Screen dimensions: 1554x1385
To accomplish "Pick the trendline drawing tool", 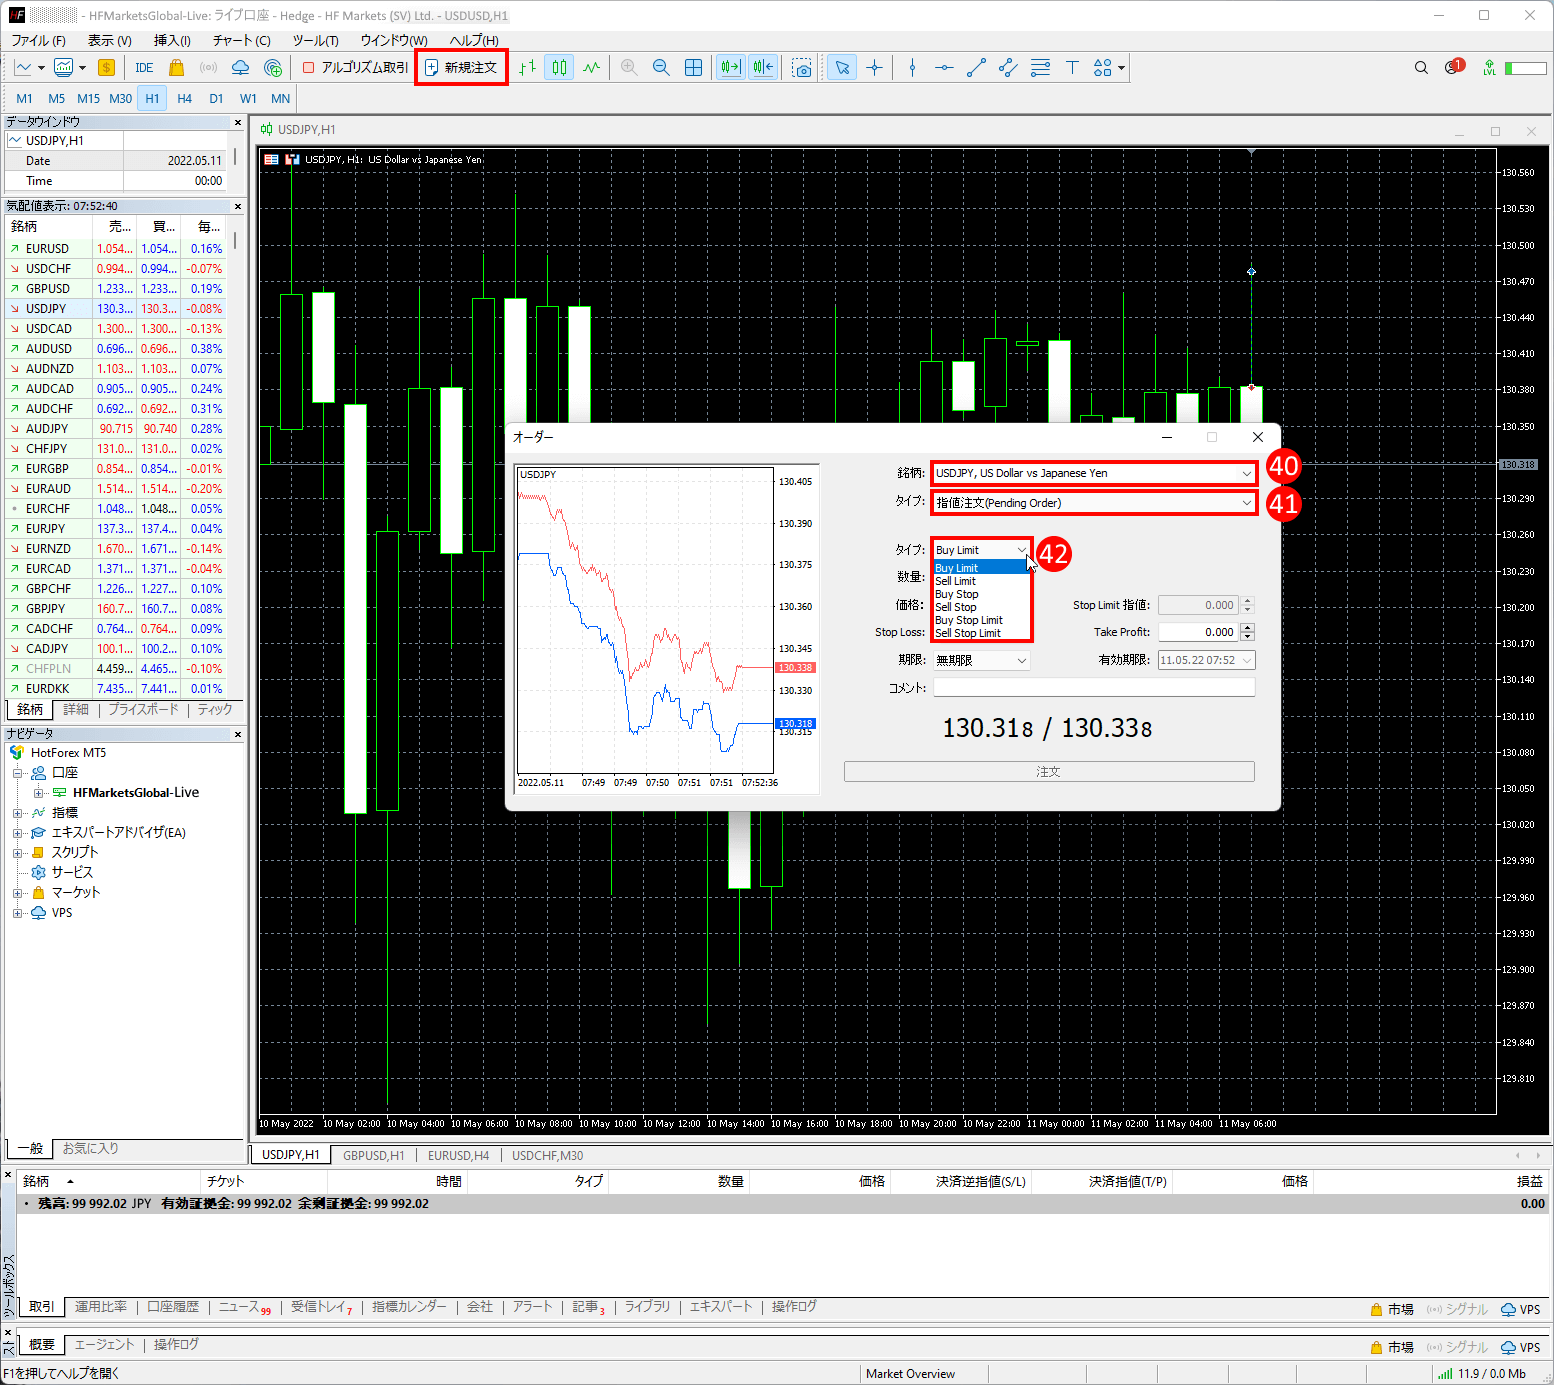I will [x=976, y=68].
